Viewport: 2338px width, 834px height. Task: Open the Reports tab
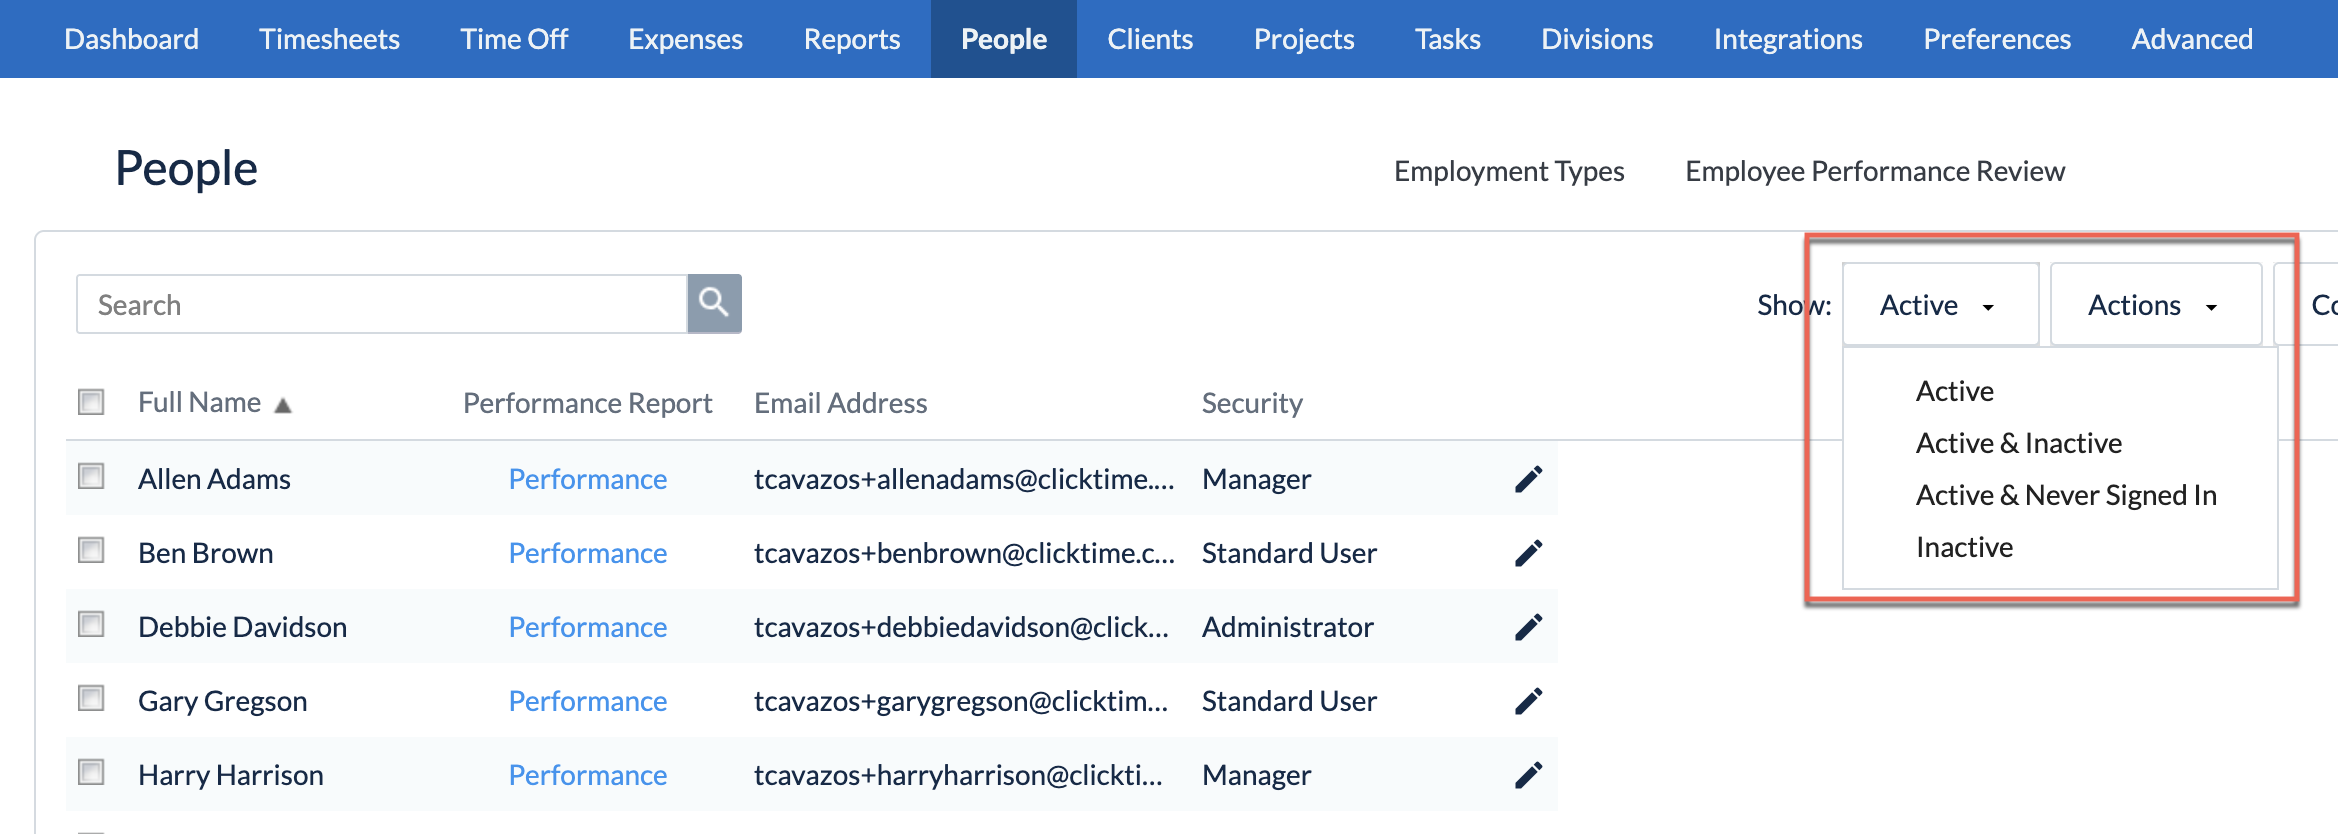point(852,39)
